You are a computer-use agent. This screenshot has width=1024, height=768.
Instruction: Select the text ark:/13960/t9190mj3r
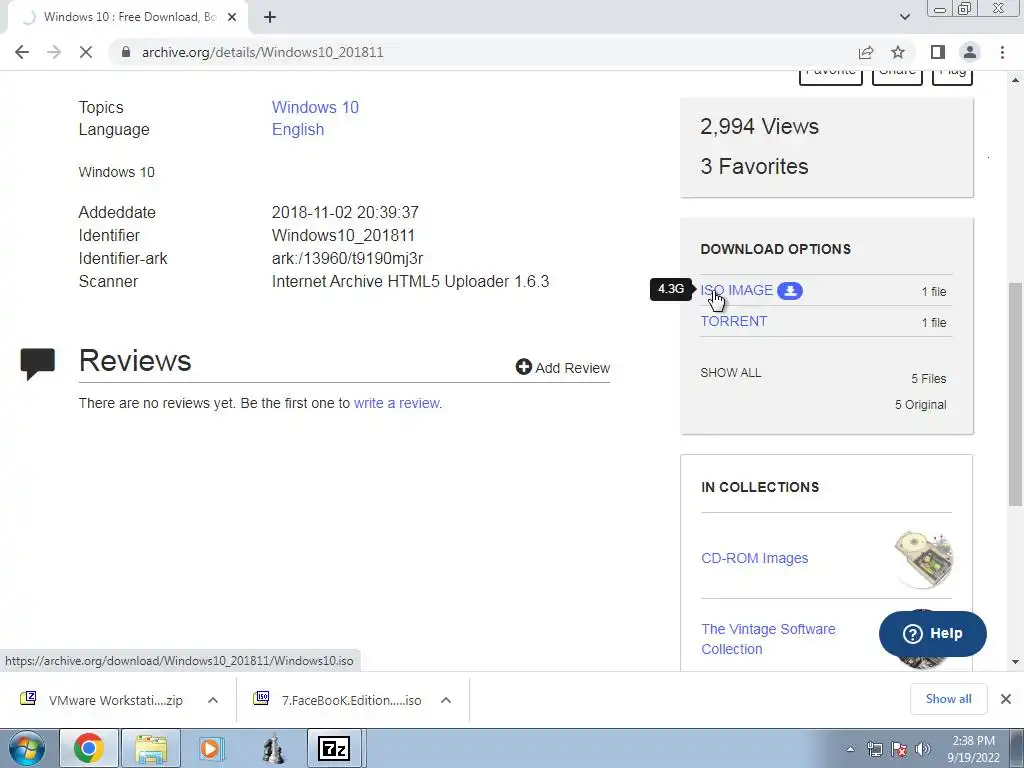pos(347,259)
